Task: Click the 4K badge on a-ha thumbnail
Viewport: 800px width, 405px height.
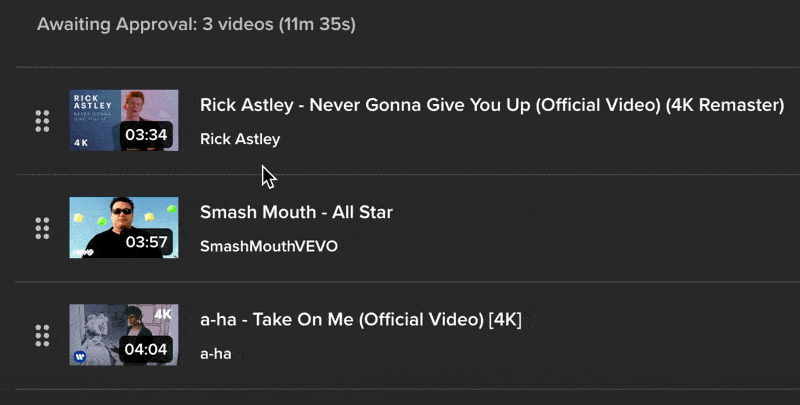Action: [x=163, y=314]
